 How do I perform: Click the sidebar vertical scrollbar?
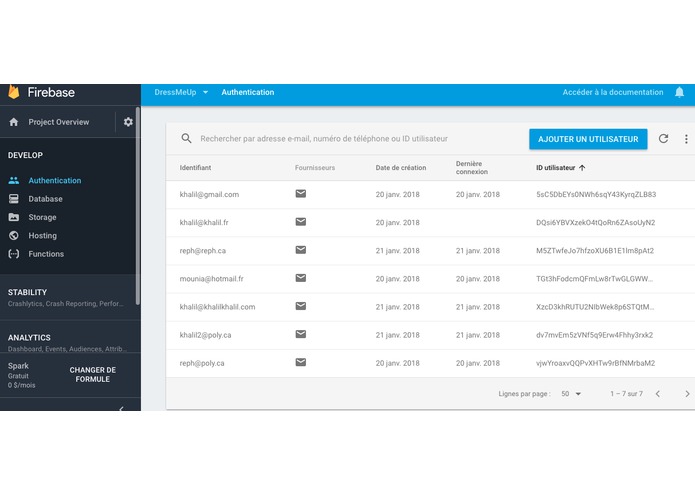coord(138,206)
